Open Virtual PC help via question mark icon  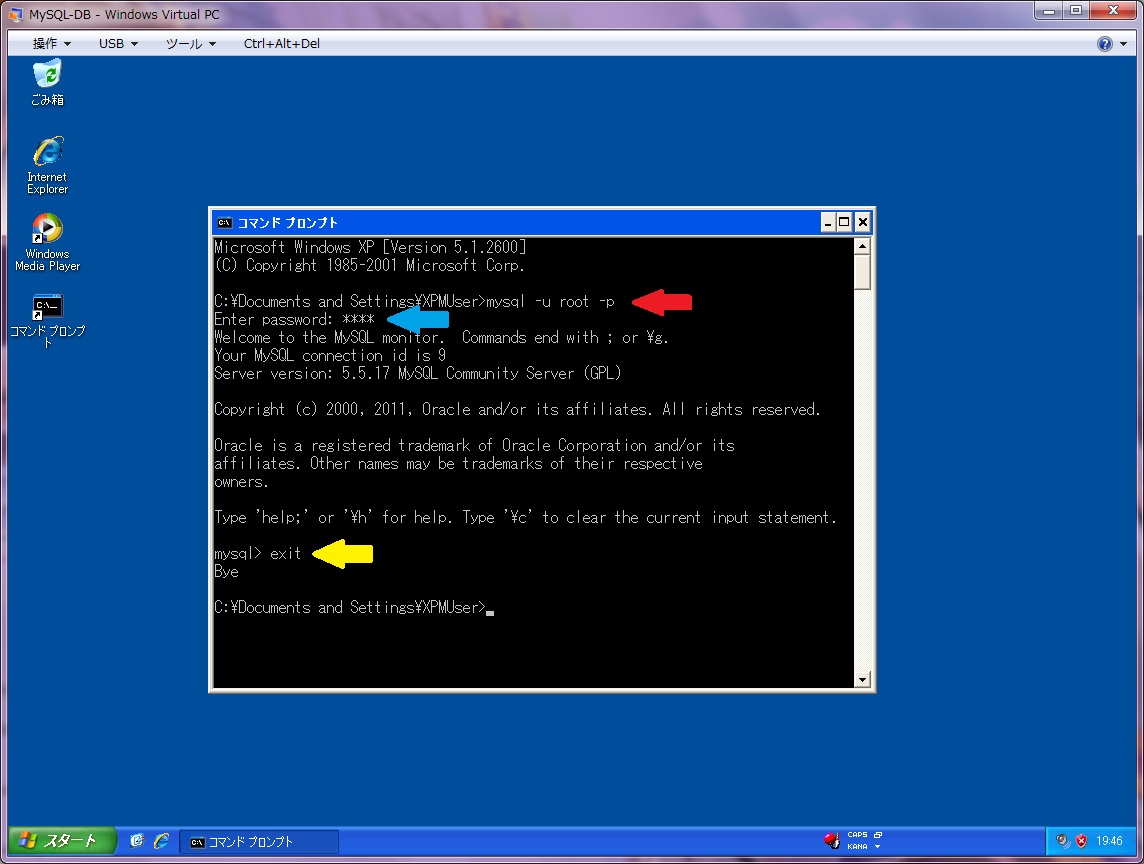[1105, 44]
